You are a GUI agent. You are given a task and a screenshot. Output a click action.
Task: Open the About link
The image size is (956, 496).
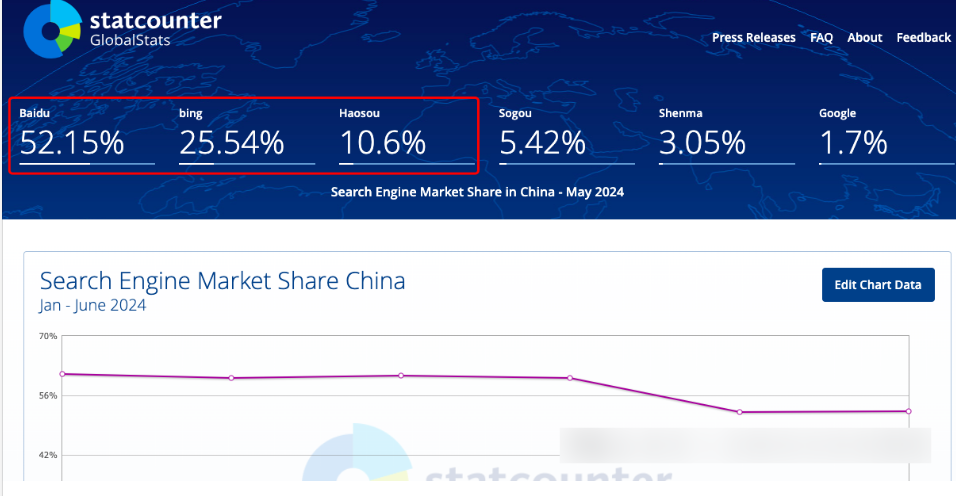864,38
